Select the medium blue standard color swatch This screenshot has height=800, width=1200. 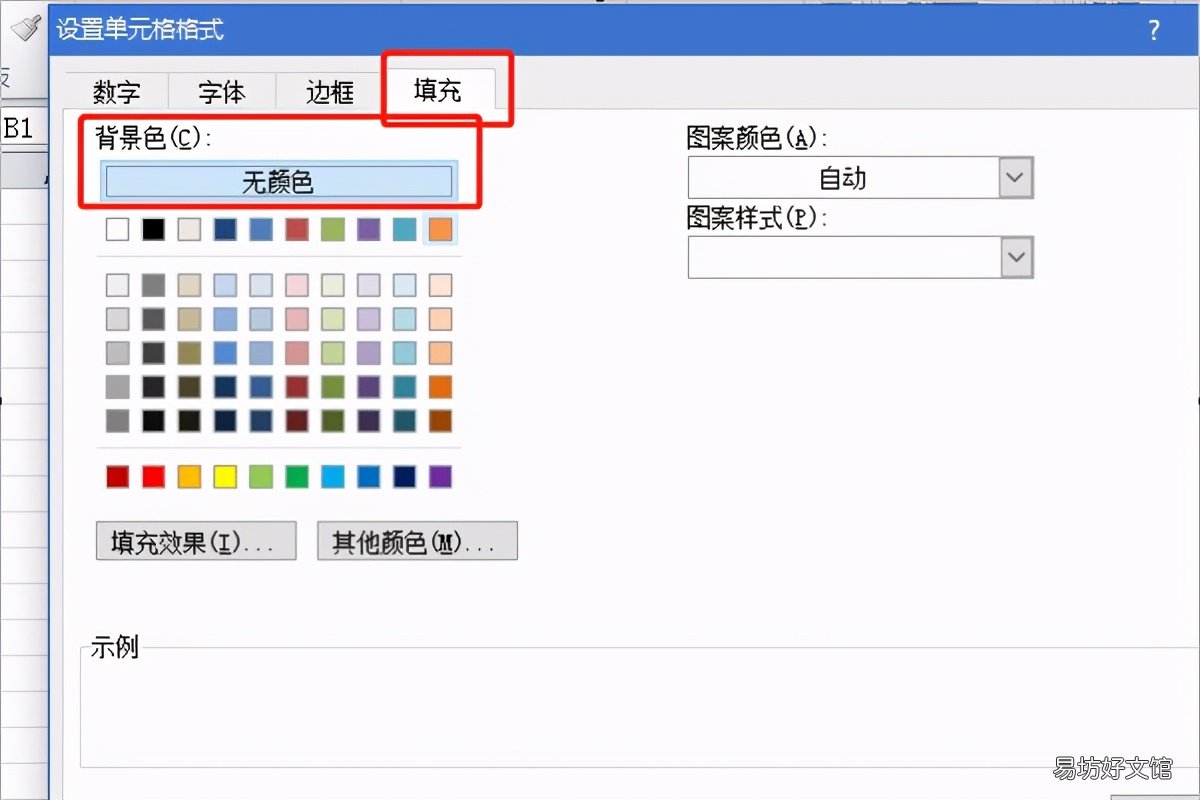(369, 477)
